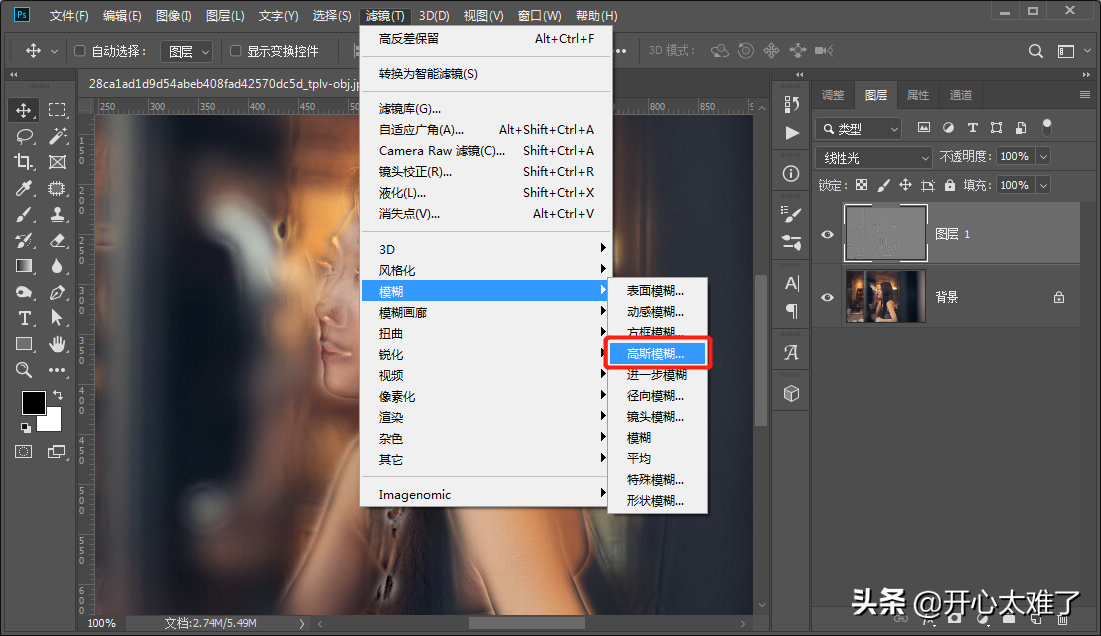This screenshot has width=1101, height=636.
Task: Select the Lasso tool
Action: click(x=24, y=136)
